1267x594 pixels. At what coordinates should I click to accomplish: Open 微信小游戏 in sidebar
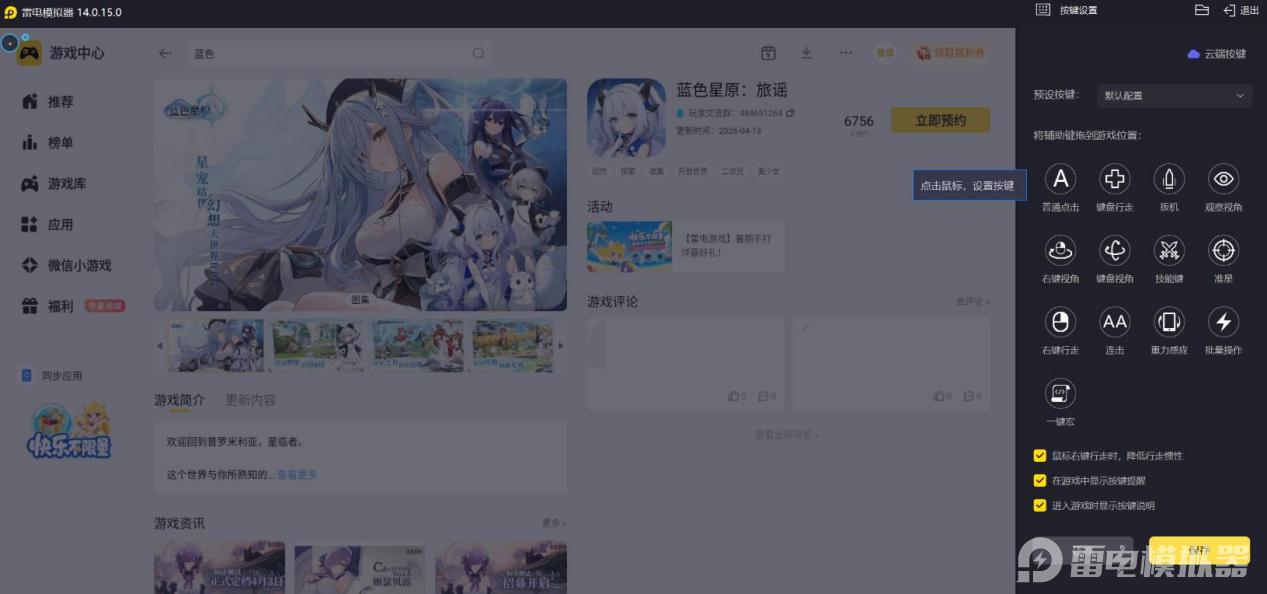(x=66, y=266)
